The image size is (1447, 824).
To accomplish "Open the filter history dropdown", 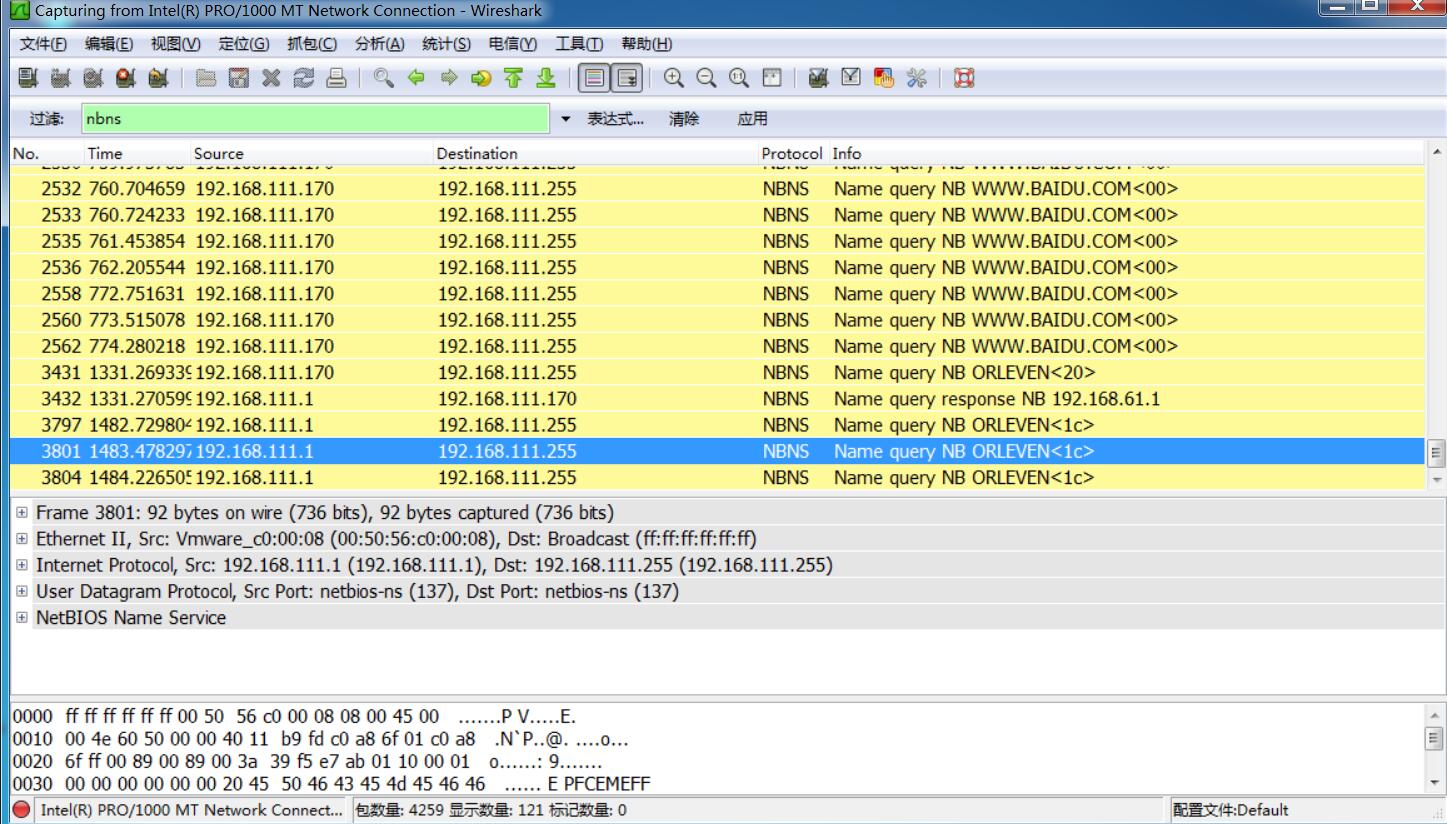I will tap(565, 118).
